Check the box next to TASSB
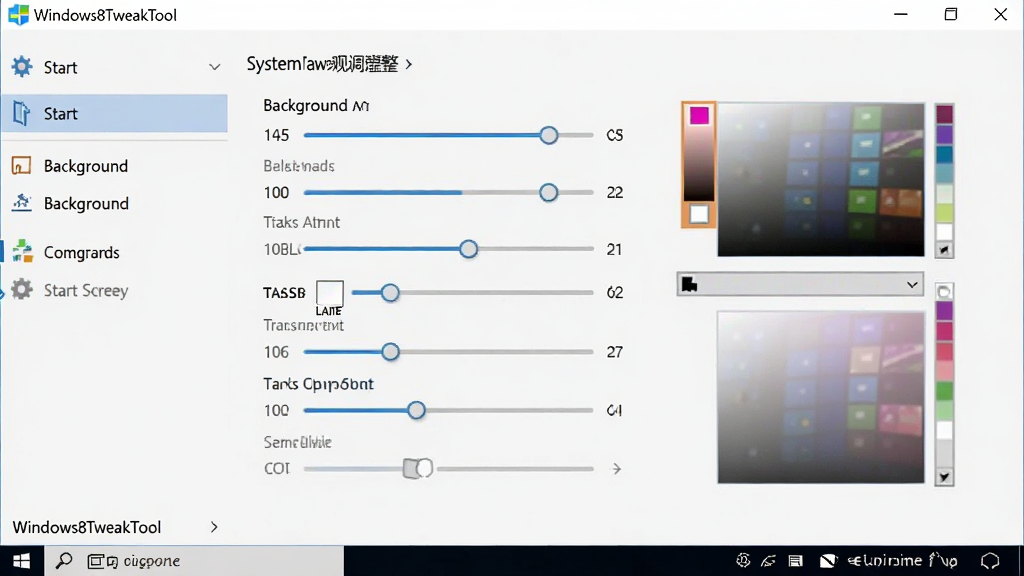Screen dimensions: 1024x576 click(330, 293)
